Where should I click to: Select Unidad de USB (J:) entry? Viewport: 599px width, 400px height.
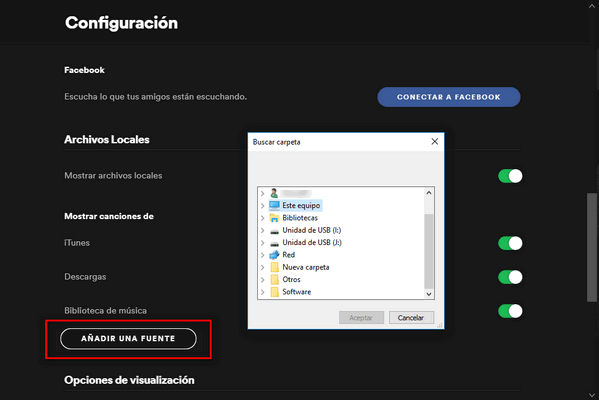click(x=312, y=243)
